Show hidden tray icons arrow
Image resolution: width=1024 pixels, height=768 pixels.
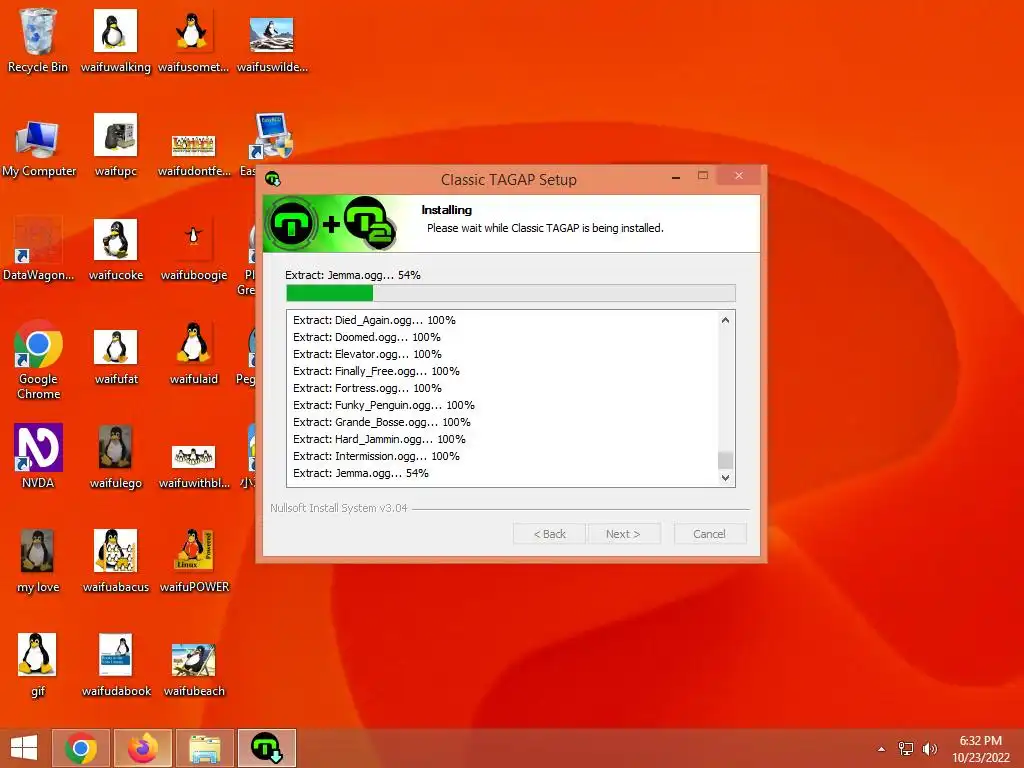(882, 749)
